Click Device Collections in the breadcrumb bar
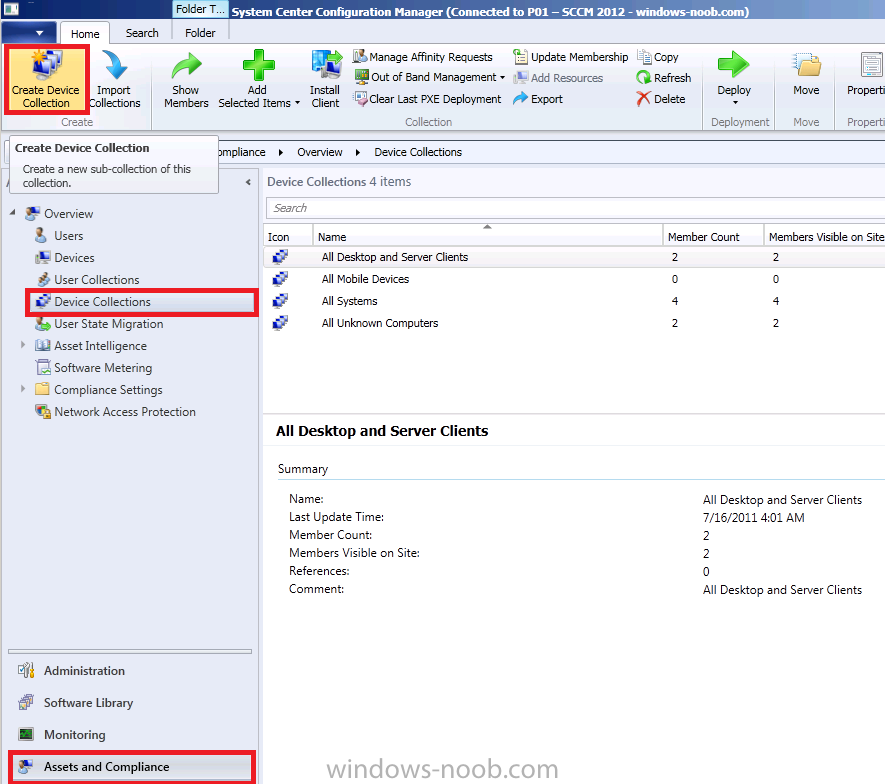 point(418,152)
